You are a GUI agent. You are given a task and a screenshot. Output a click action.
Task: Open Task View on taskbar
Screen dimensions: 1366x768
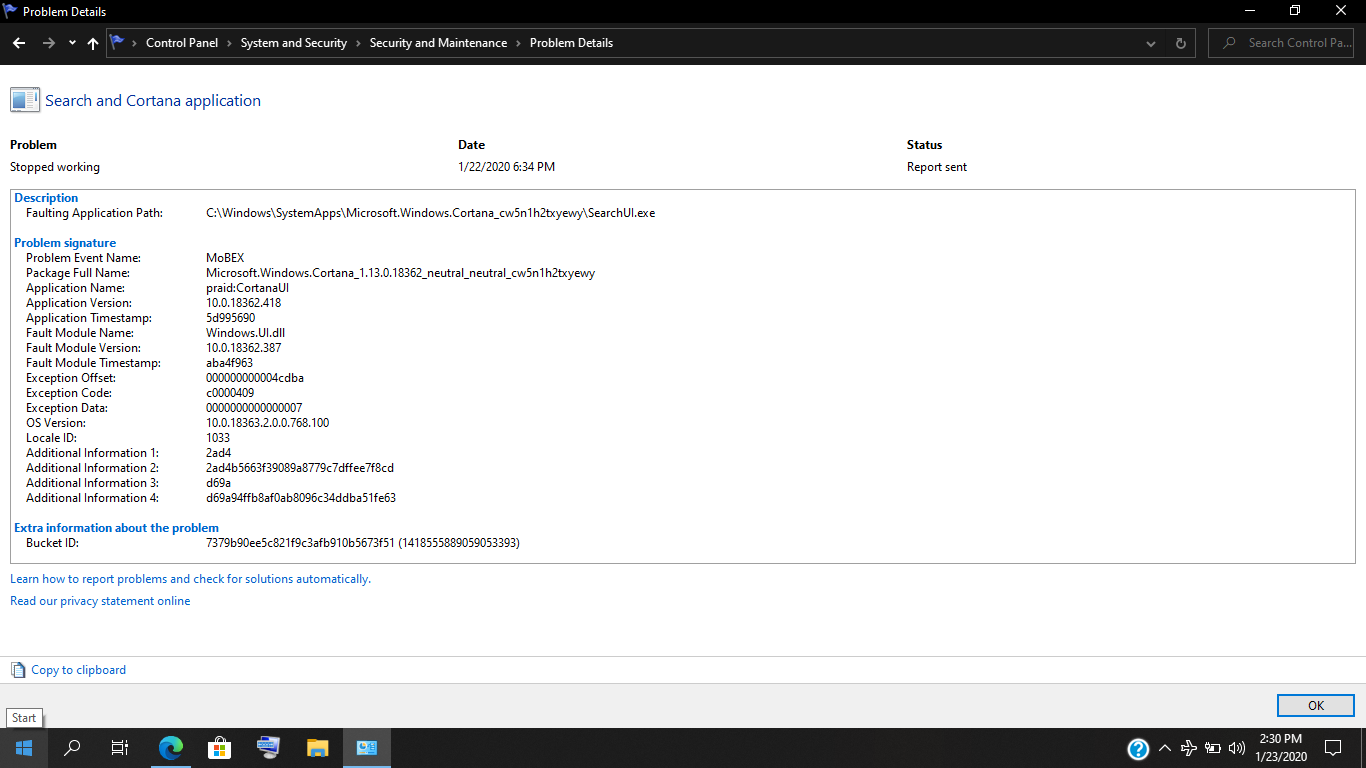click(120, 747)
